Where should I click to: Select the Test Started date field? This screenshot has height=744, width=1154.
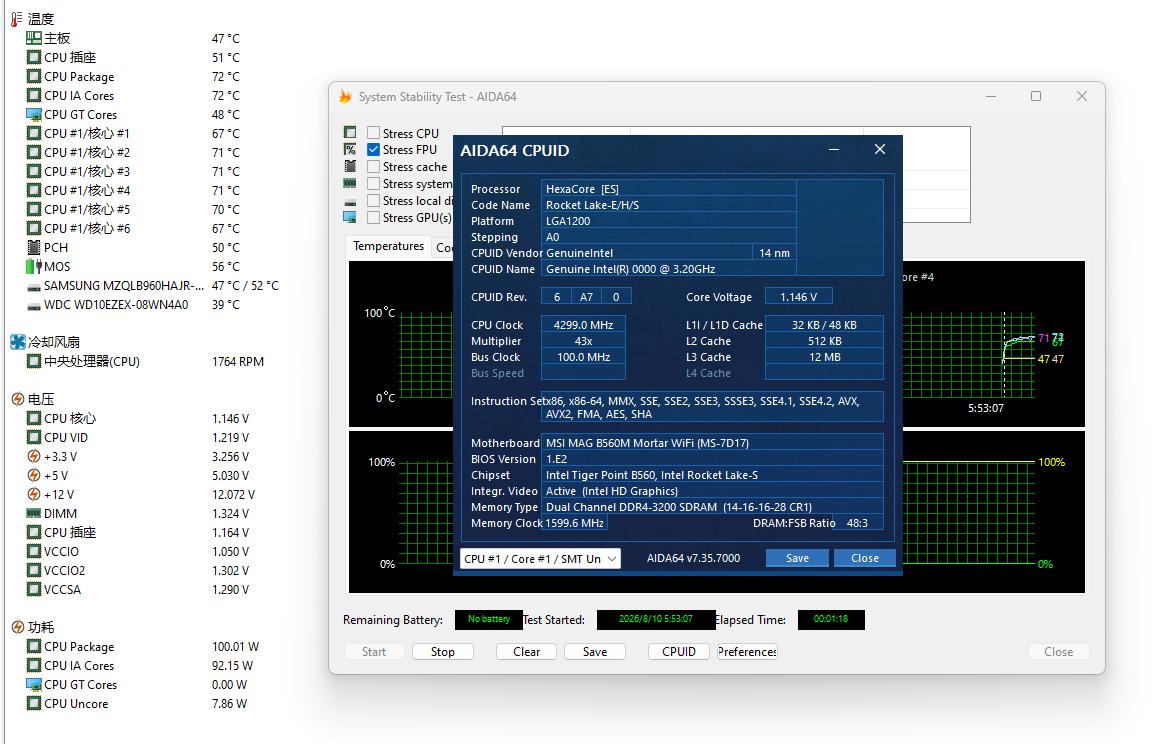(655, 620)
